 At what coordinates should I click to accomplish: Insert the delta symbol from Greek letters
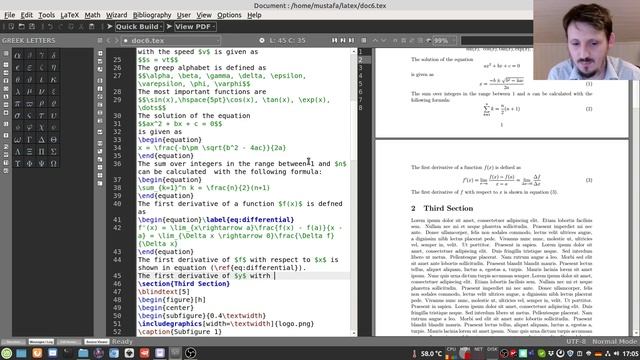coord(53,56)
